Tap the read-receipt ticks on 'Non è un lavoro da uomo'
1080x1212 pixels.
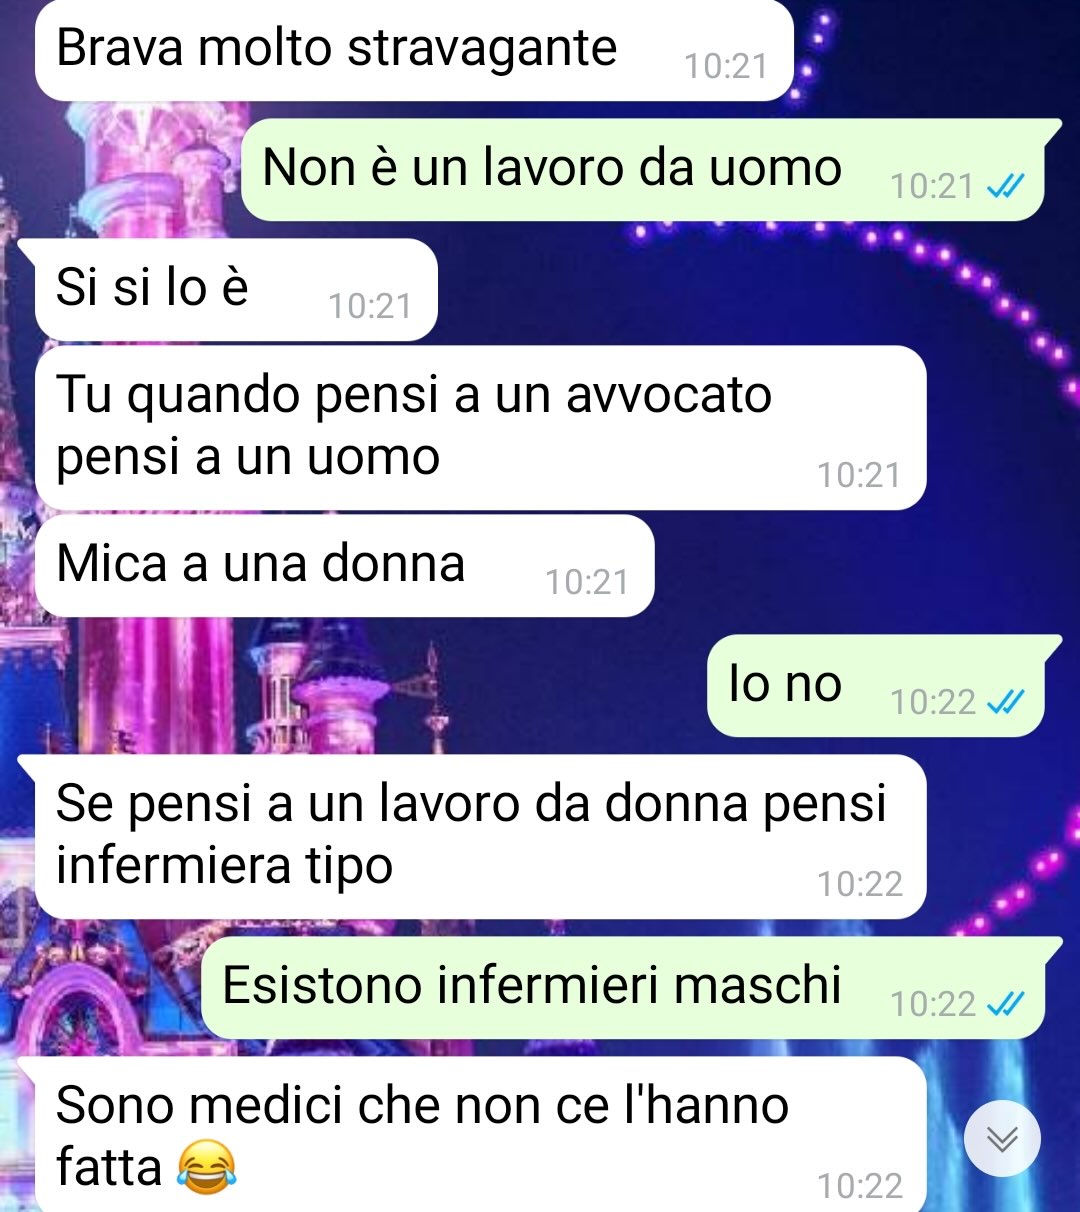(1005, 186)
